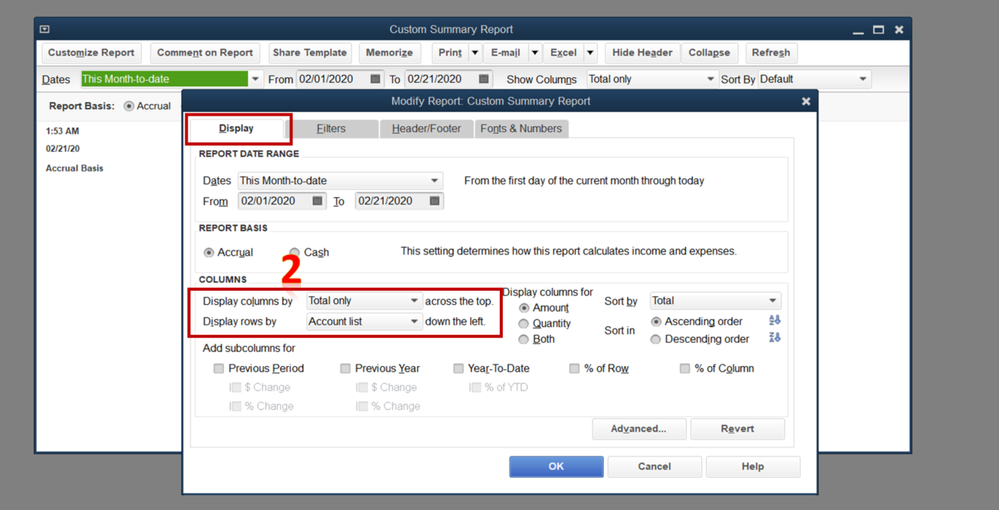Viewport: 999px width, 510px height.
Task: Confirm with the OK button
Action: [x=556, y=467]
